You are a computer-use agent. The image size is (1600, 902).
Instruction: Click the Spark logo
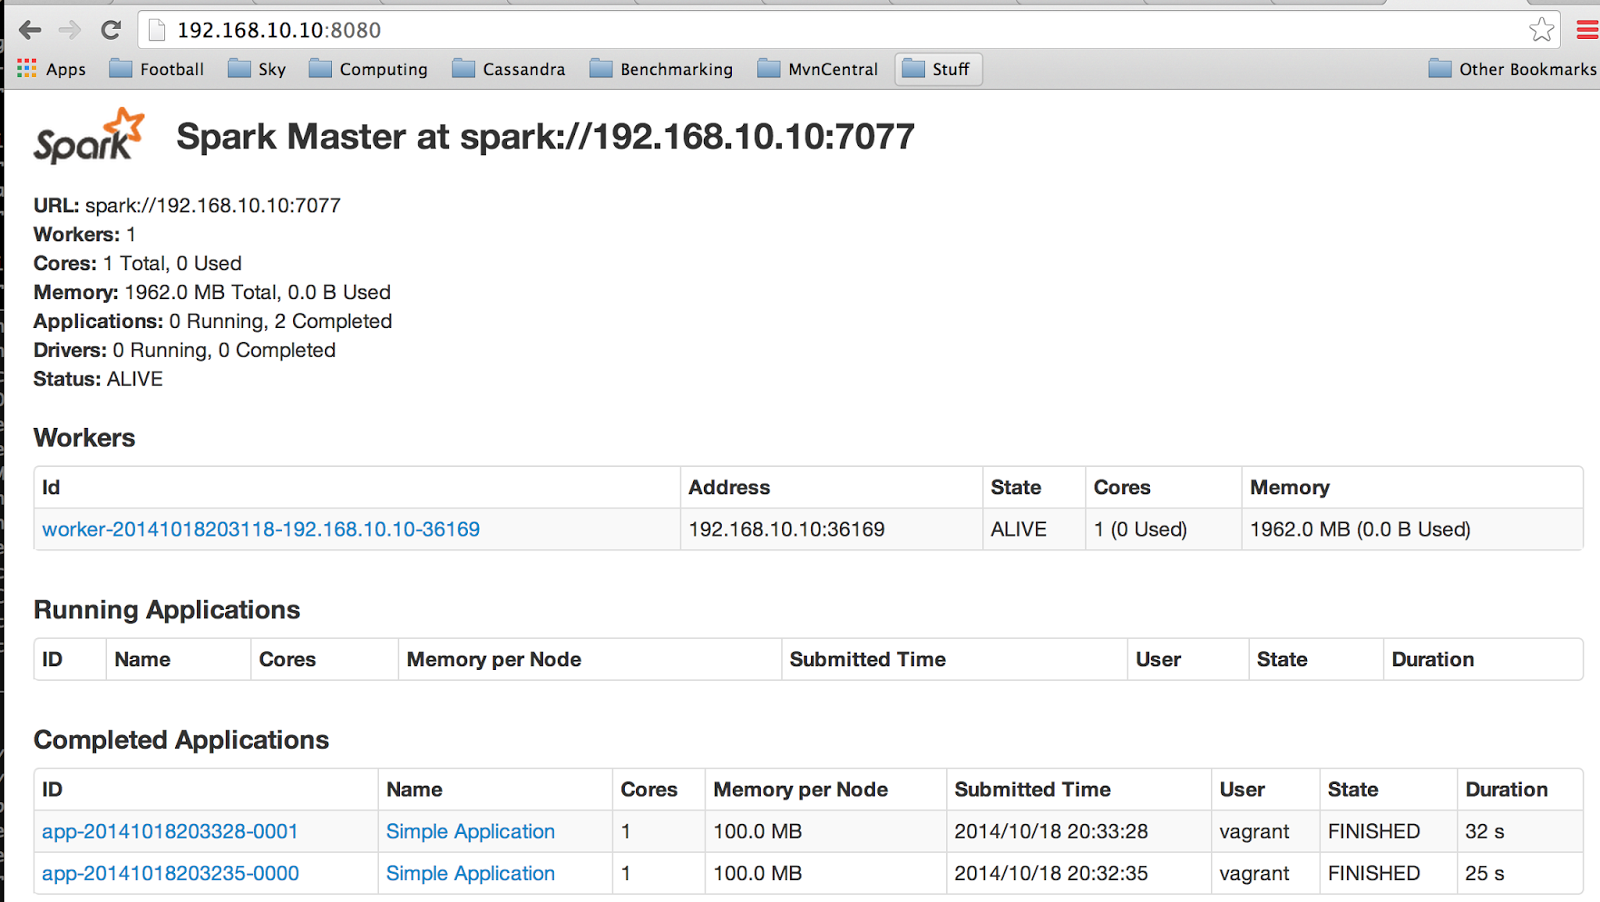tap(89, 136)
